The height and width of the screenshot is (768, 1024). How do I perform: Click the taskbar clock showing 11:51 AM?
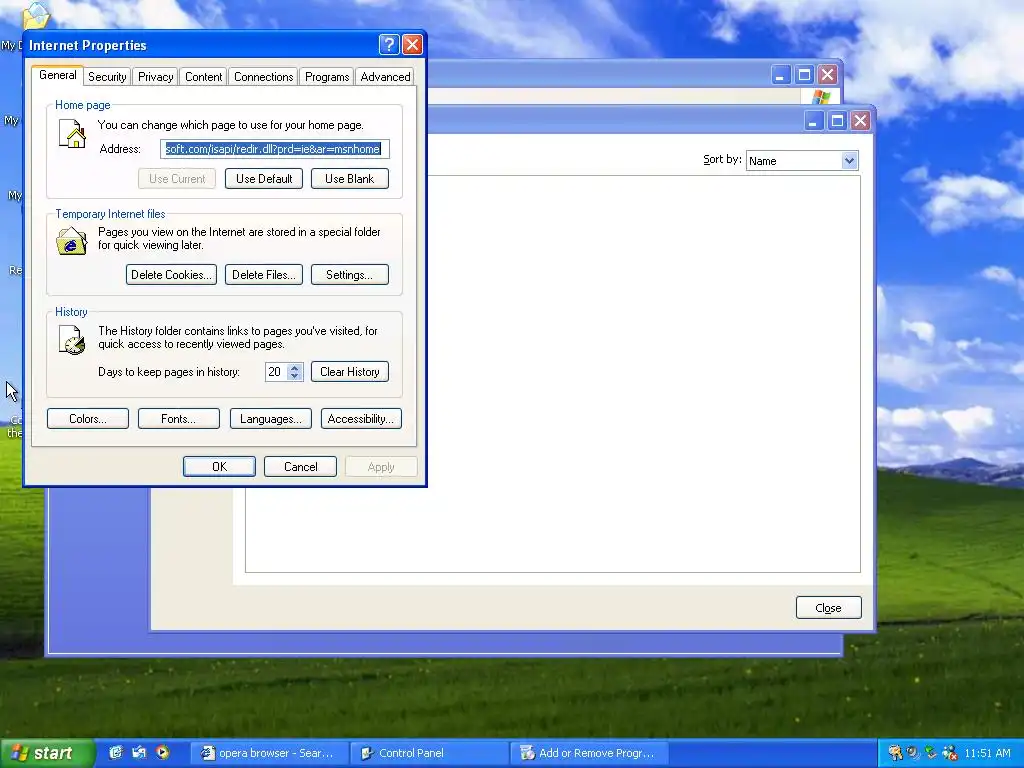click(x=987, y=753)
